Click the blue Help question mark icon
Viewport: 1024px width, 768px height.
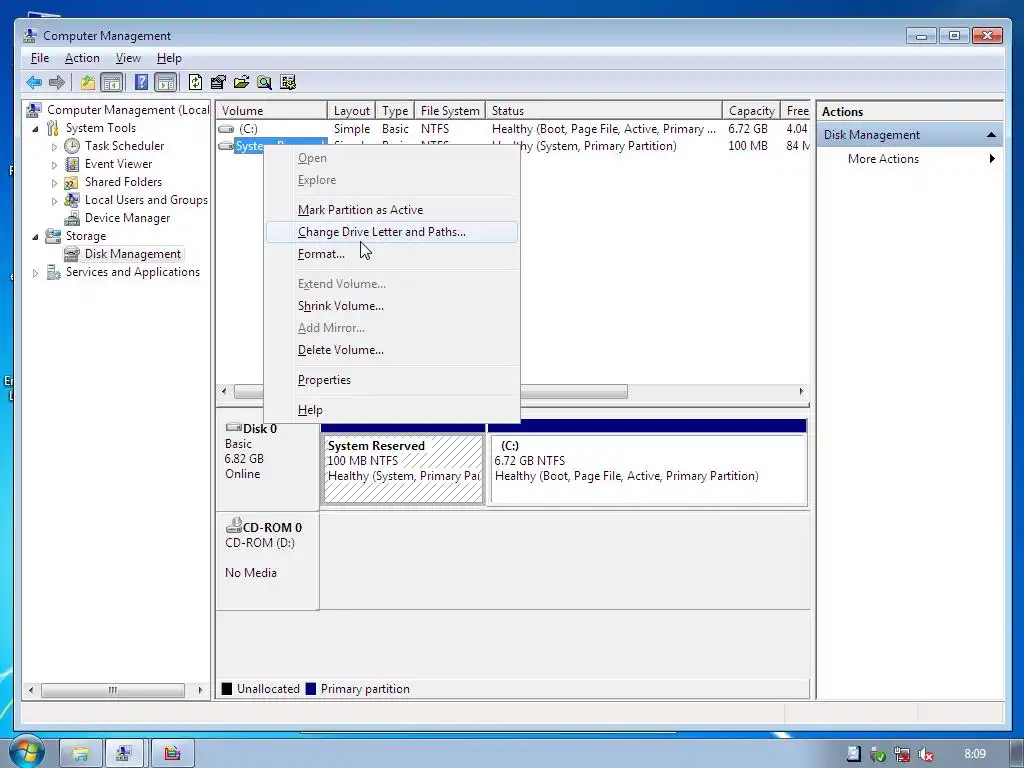[141, 82]
